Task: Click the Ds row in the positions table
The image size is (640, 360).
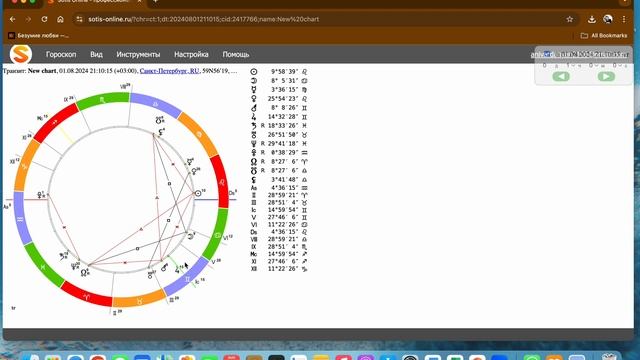Action: [279, 231]
